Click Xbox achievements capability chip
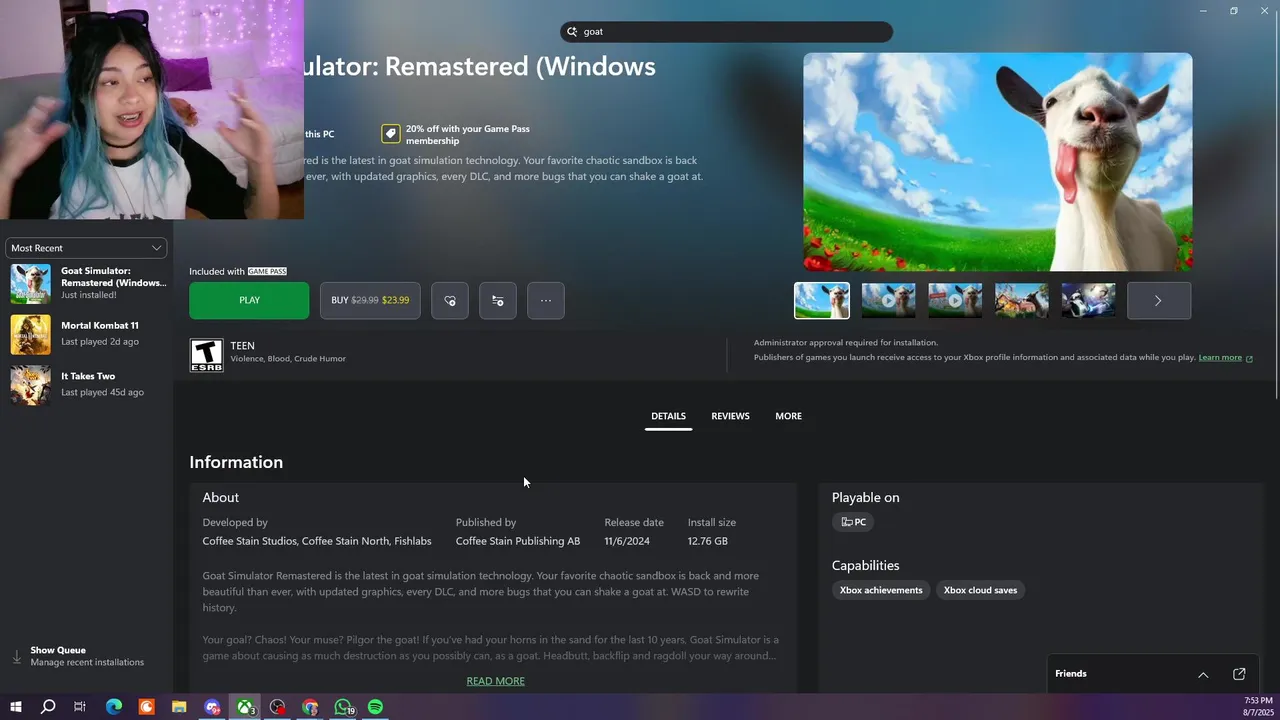Screen dimensions: 1280x720 coord(881,590)
